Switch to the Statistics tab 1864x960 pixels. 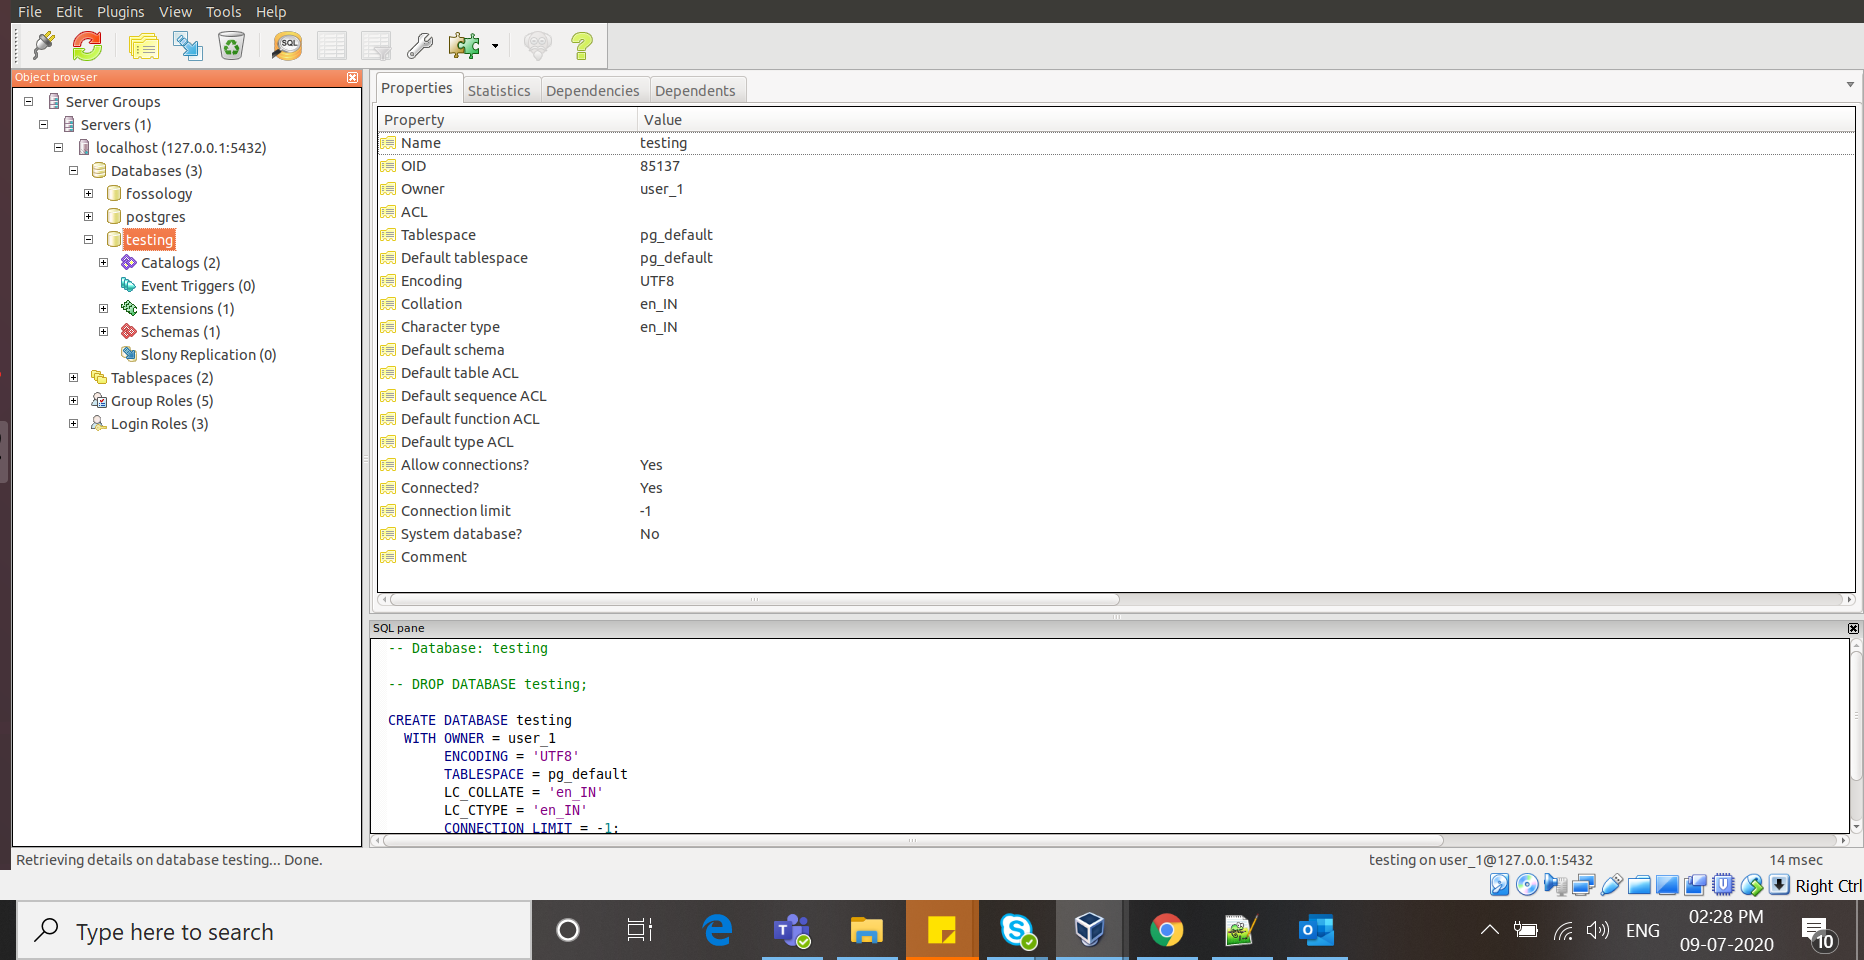tap(500, 89)
